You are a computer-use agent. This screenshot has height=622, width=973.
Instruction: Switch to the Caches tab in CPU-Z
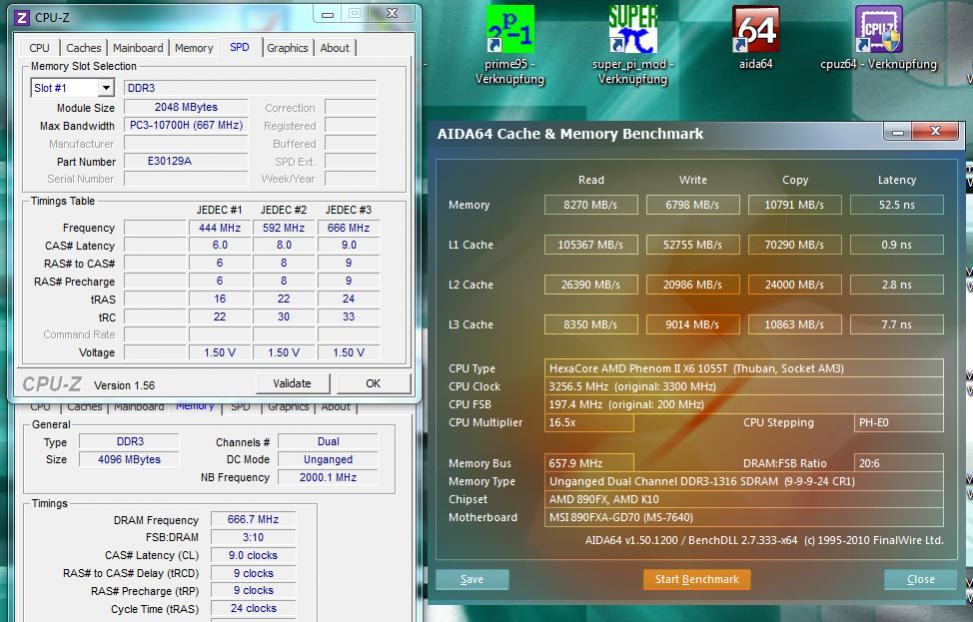(83, 48)
